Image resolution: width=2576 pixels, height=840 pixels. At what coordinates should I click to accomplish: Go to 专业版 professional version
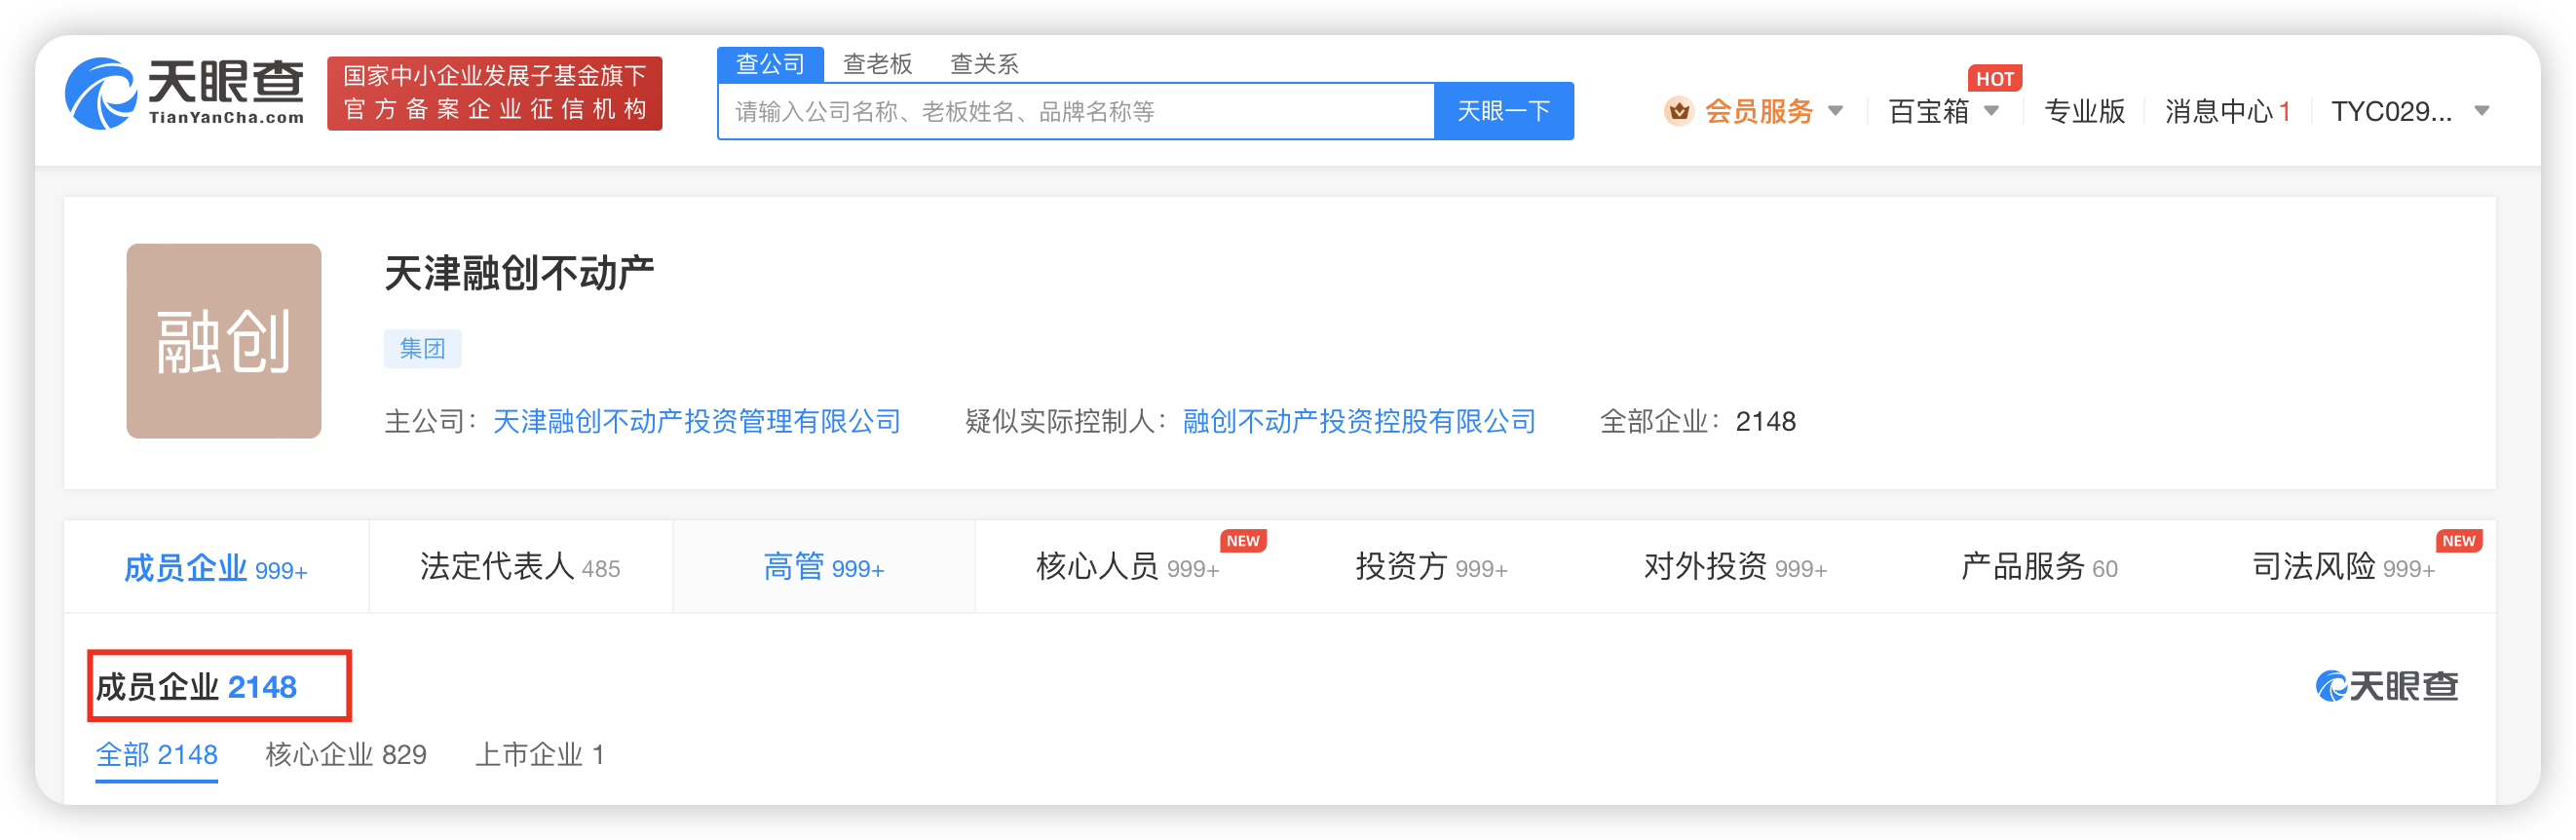pos(2084,111)
